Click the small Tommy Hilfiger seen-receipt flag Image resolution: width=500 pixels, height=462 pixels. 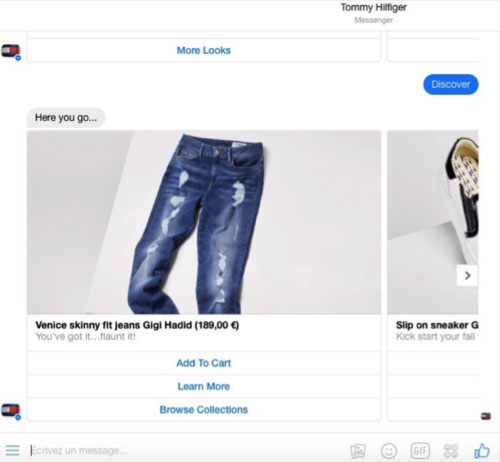point(486,416)
